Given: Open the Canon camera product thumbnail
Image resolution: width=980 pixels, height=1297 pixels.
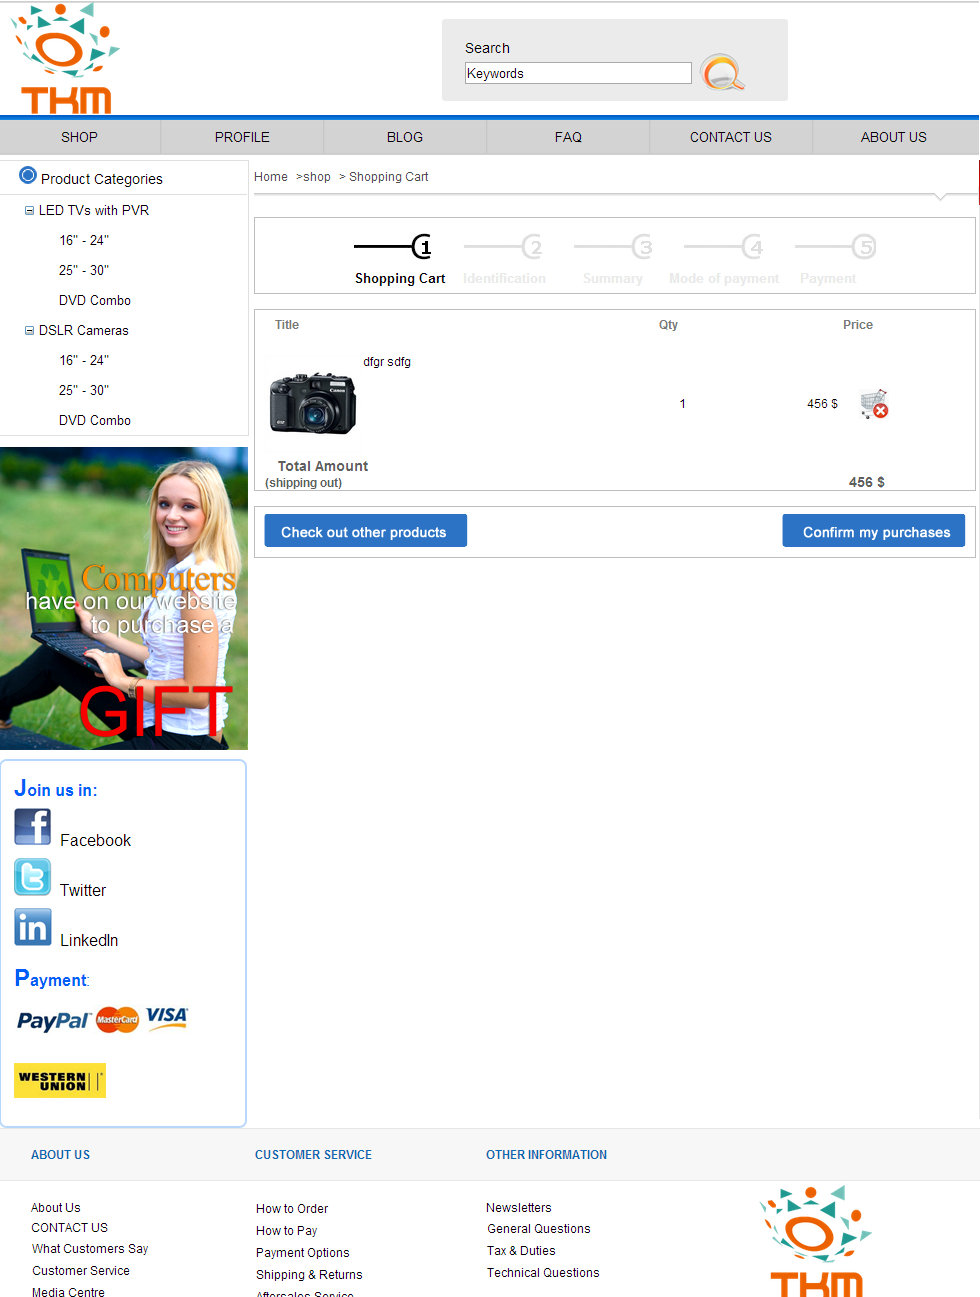Looking at the screenshot, I should (313, 403).
